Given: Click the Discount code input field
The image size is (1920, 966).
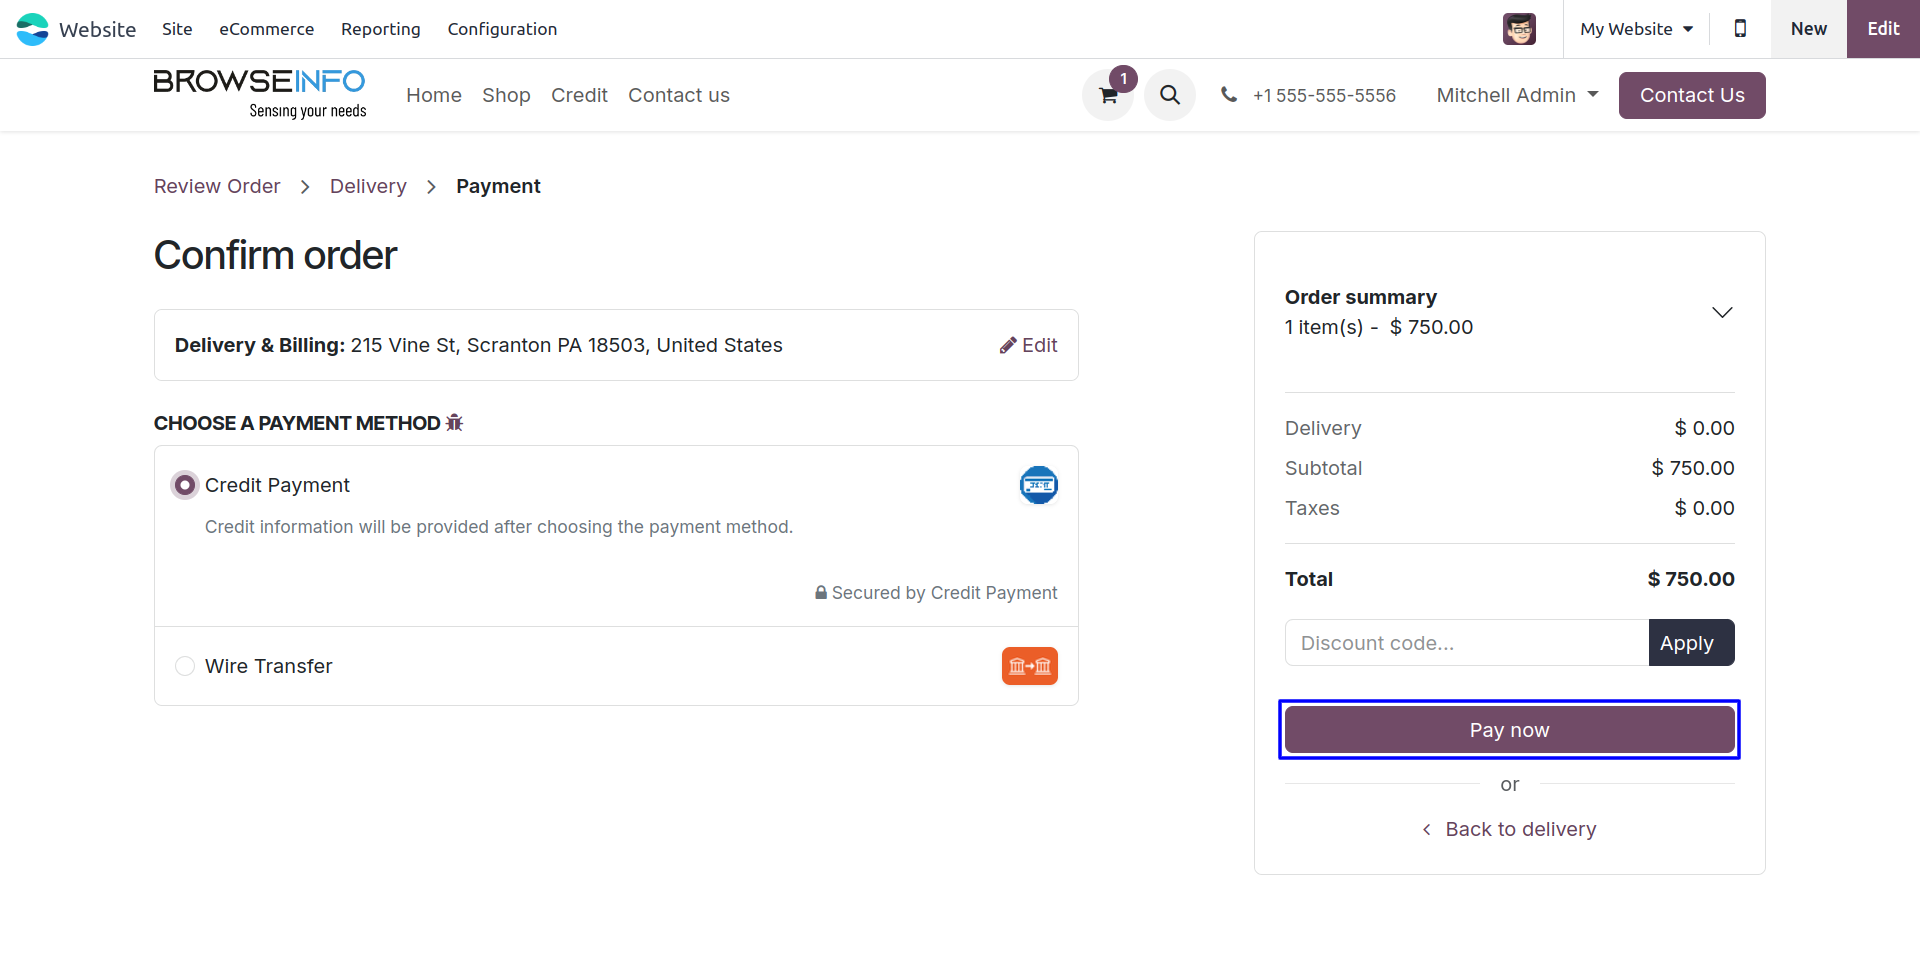Looking at the screenshot, I should click(1466, 643).
